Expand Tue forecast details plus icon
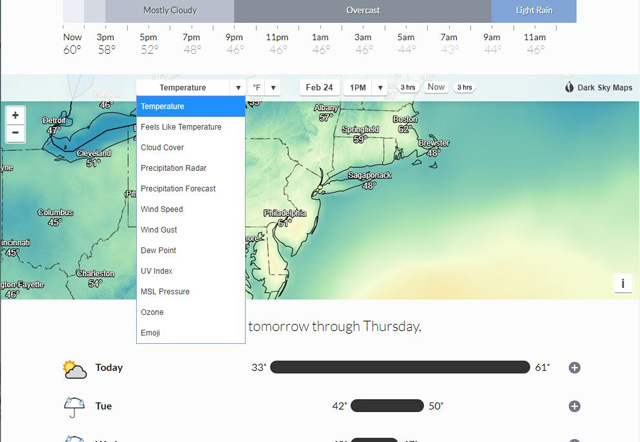This screenshot has width=640, height=442. (x=574, y=406)
